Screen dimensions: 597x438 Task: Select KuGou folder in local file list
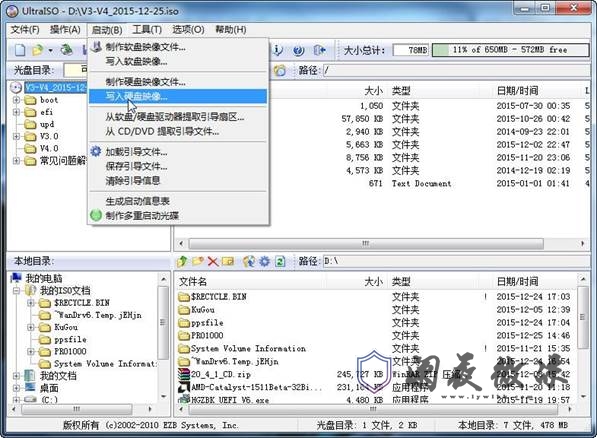(203, 310)
